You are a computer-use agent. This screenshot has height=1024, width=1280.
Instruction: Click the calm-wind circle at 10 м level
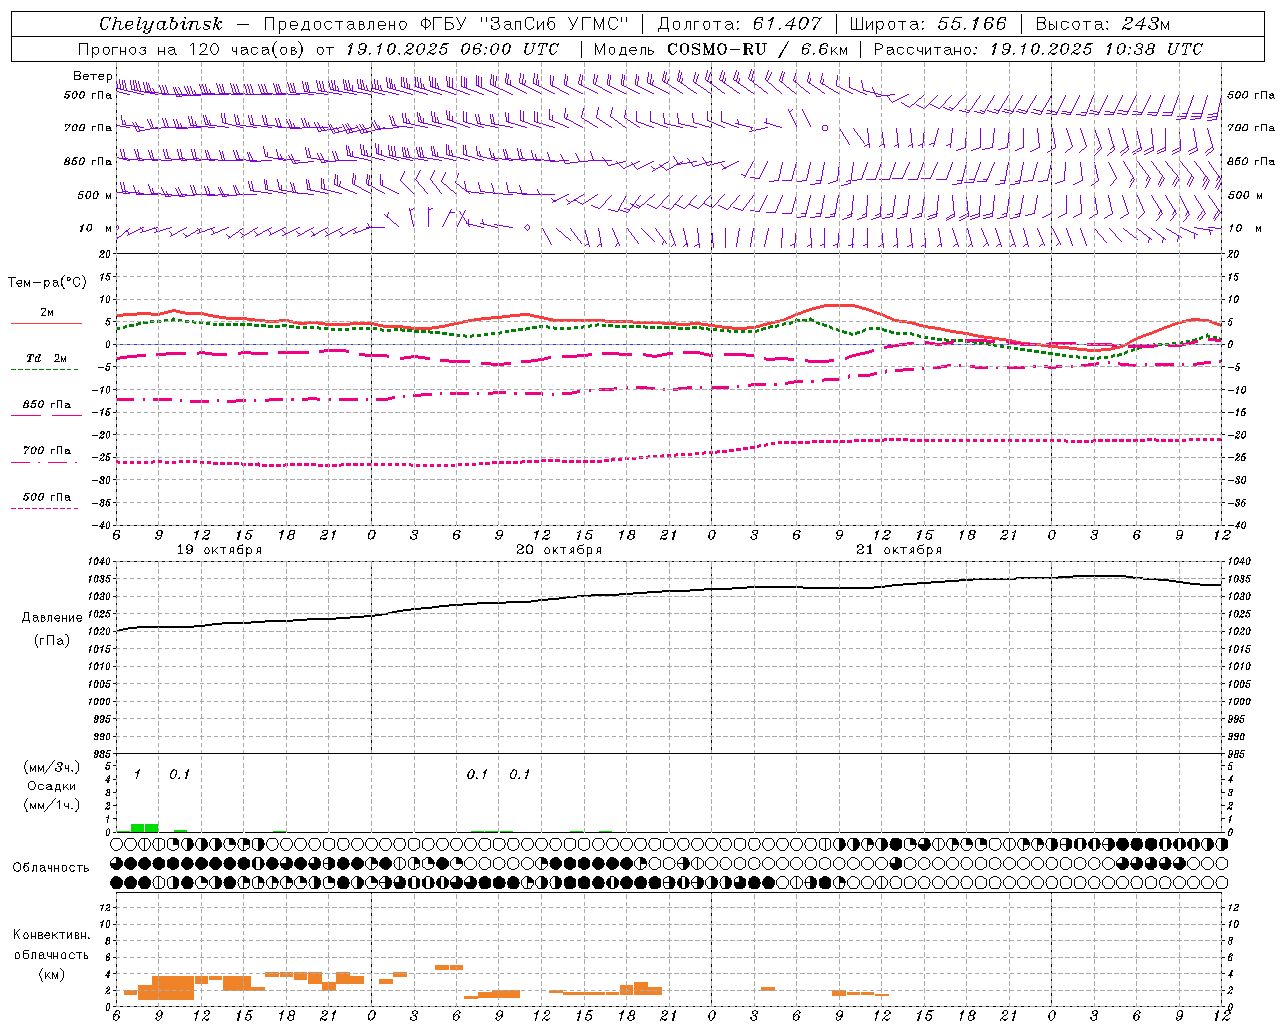[527, 228]
